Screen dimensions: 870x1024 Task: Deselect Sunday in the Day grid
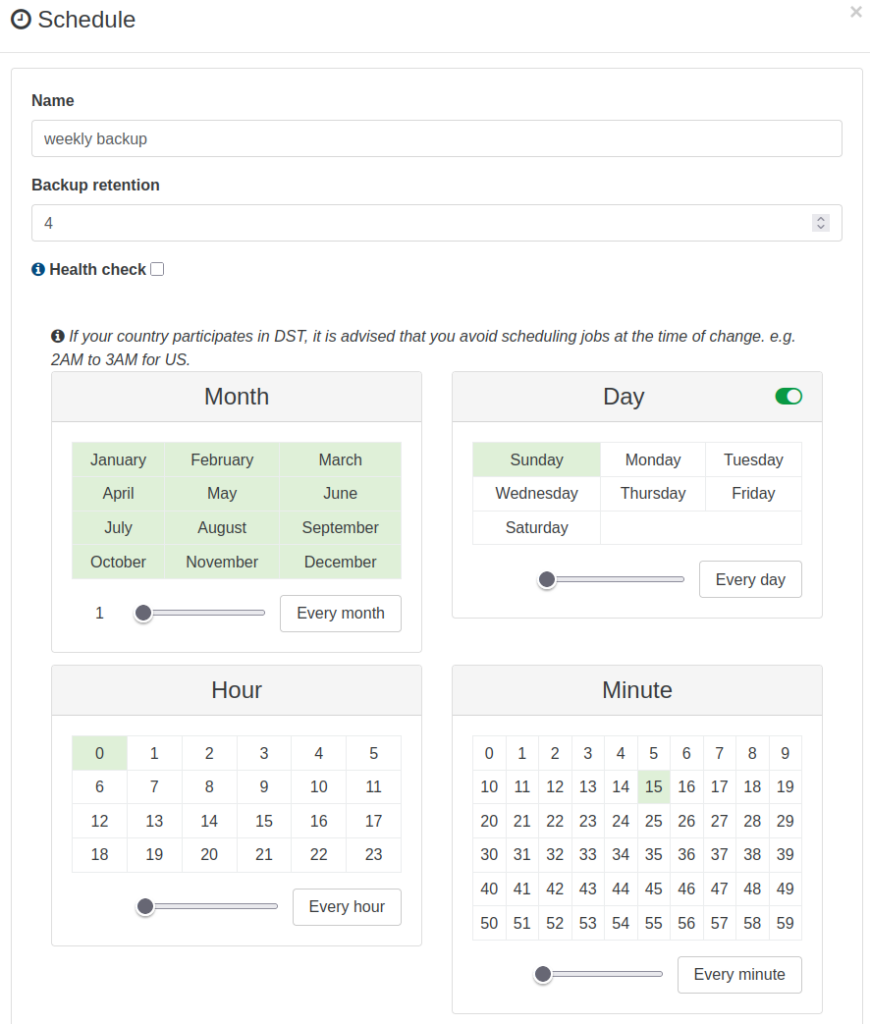(x=536, y=460)
